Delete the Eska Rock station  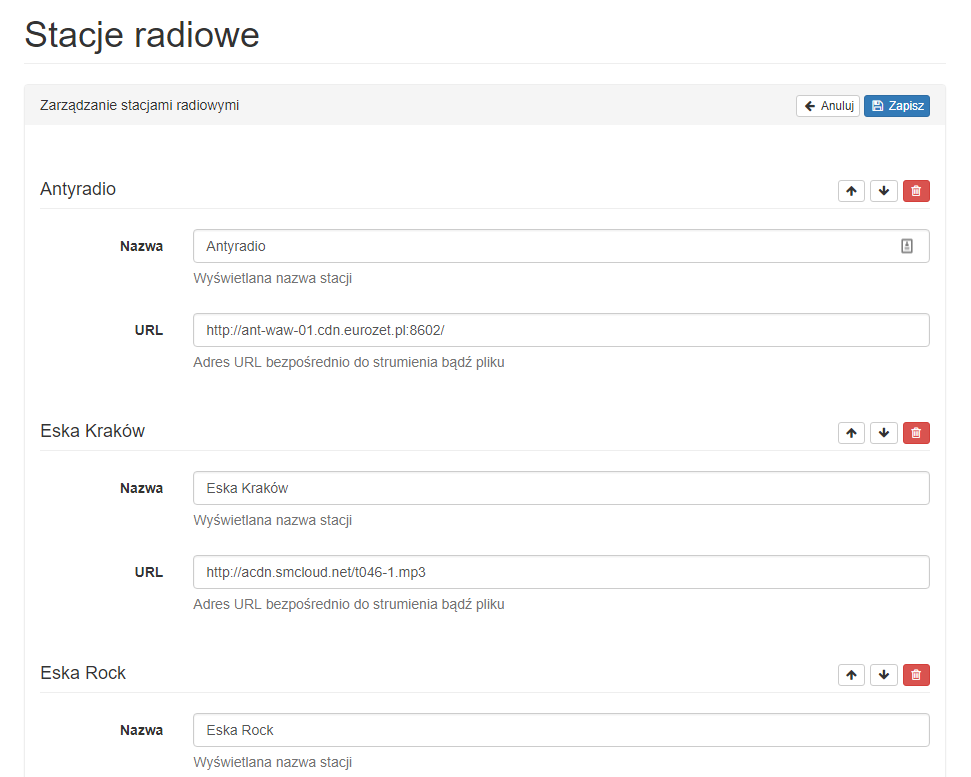(916, 675)
